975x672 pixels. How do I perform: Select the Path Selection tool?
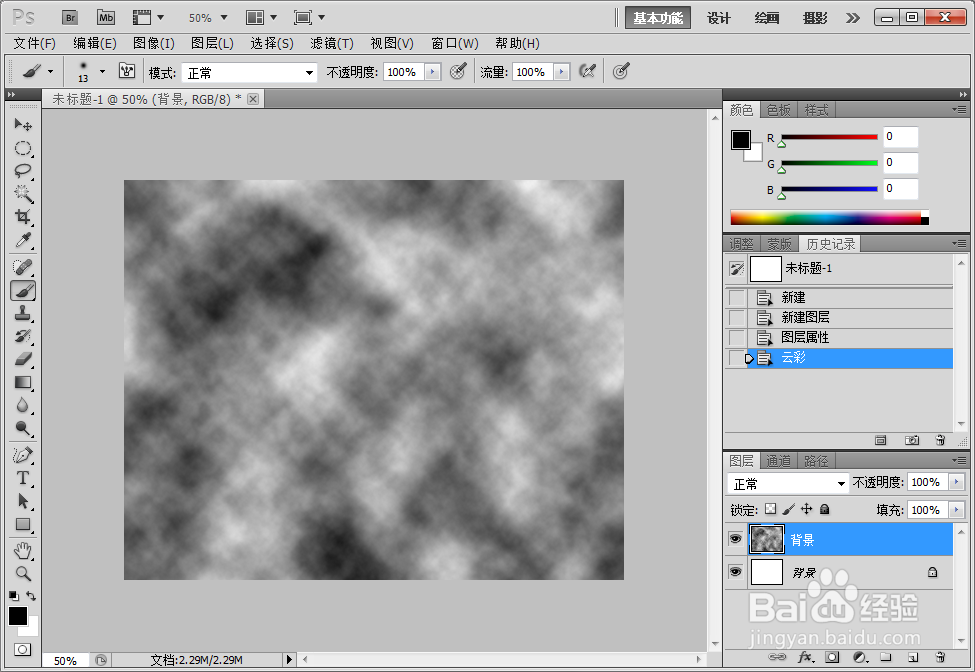[23, 501]
